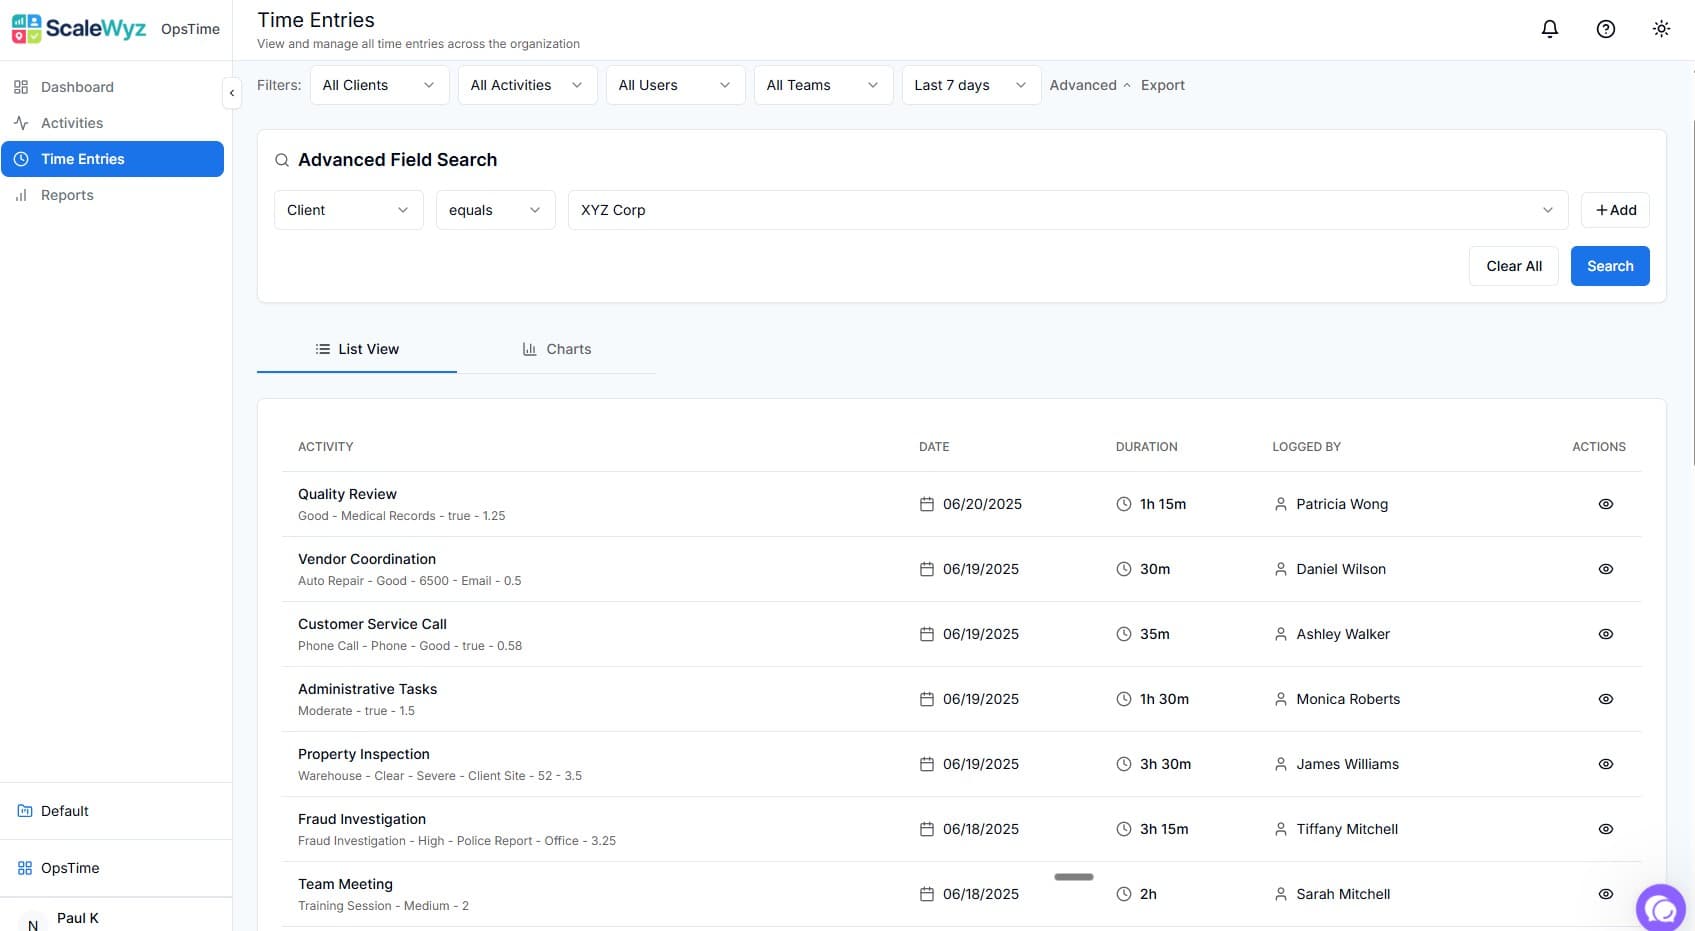Open the notifications bell icon
The height and width of the screenshot is (931, 1695).
(1549, 29)
